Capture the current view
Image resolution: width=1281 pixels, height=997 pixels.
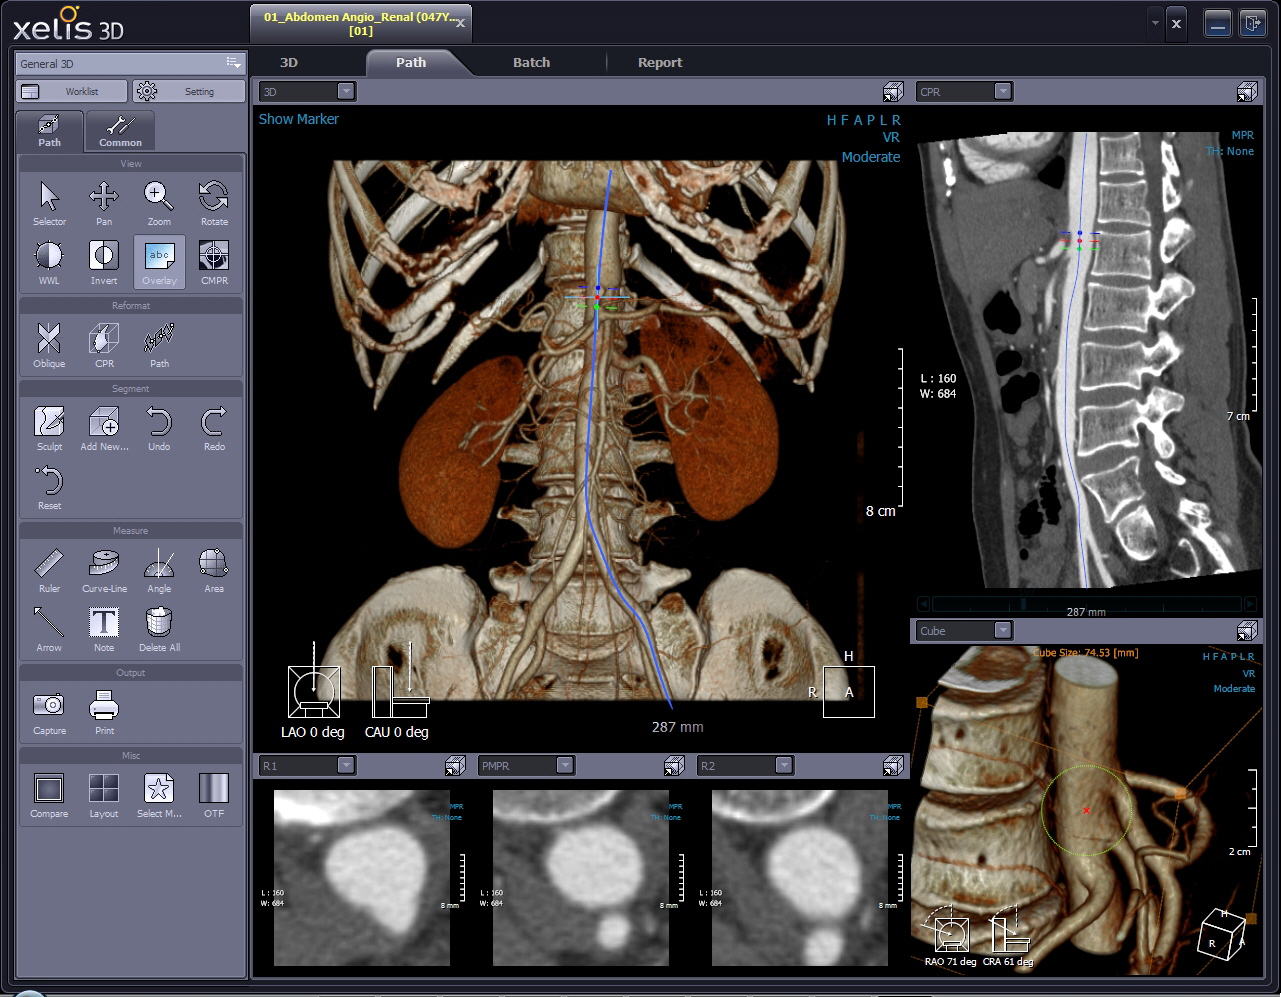pos(49,712)
